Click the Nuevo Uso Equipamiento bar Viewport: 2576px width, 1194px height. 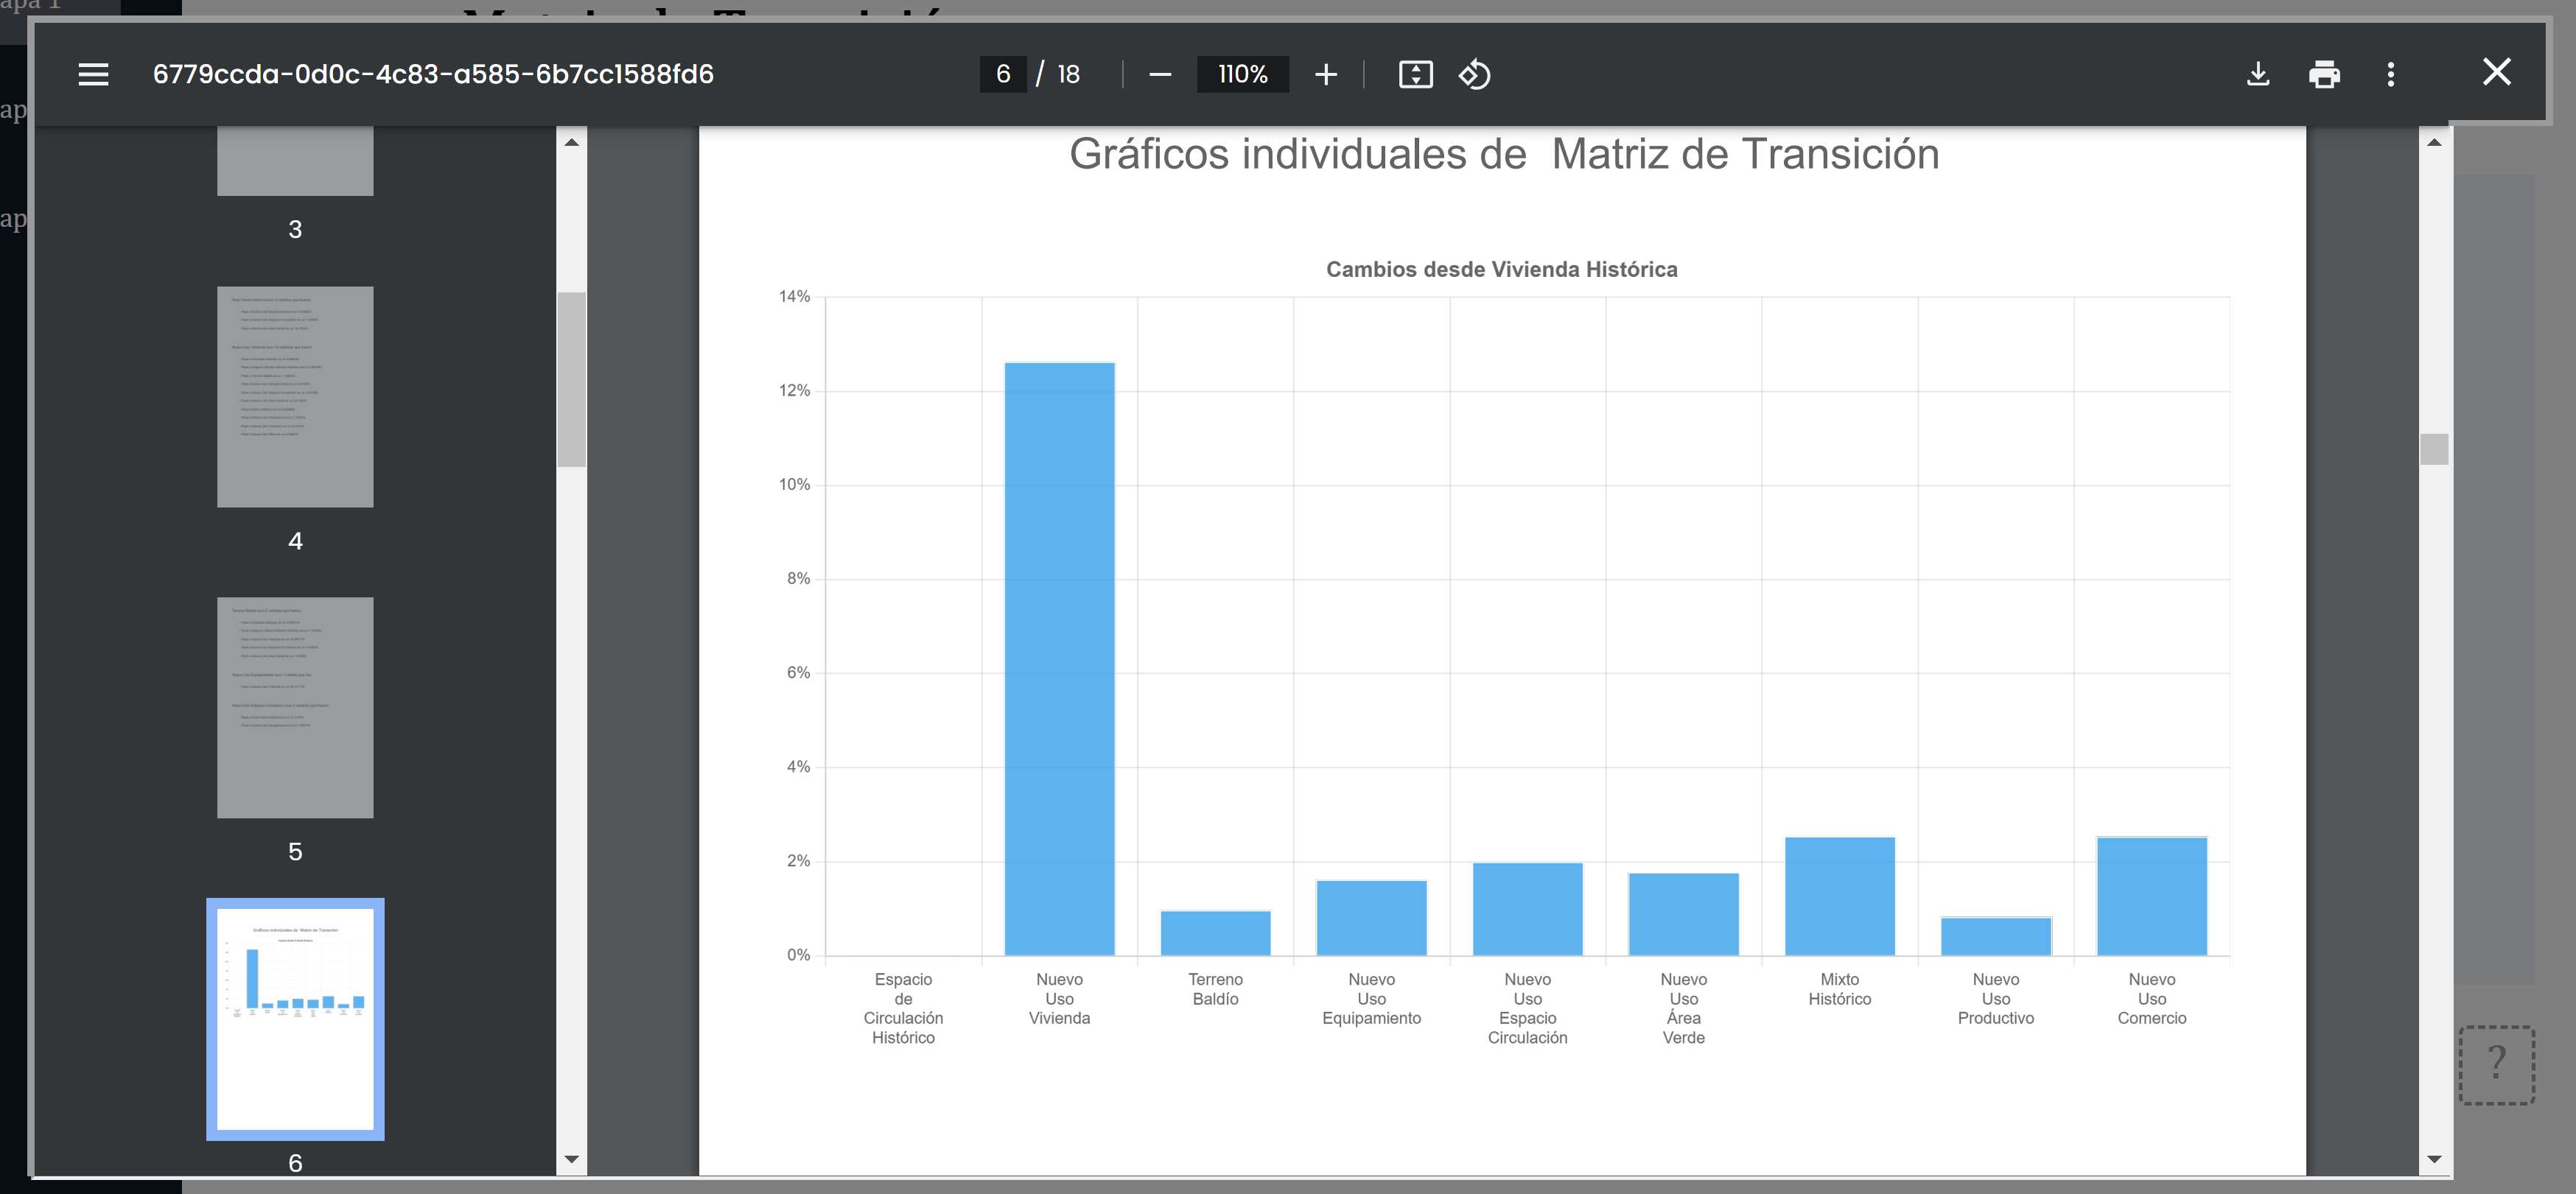tap(1371, 918)
